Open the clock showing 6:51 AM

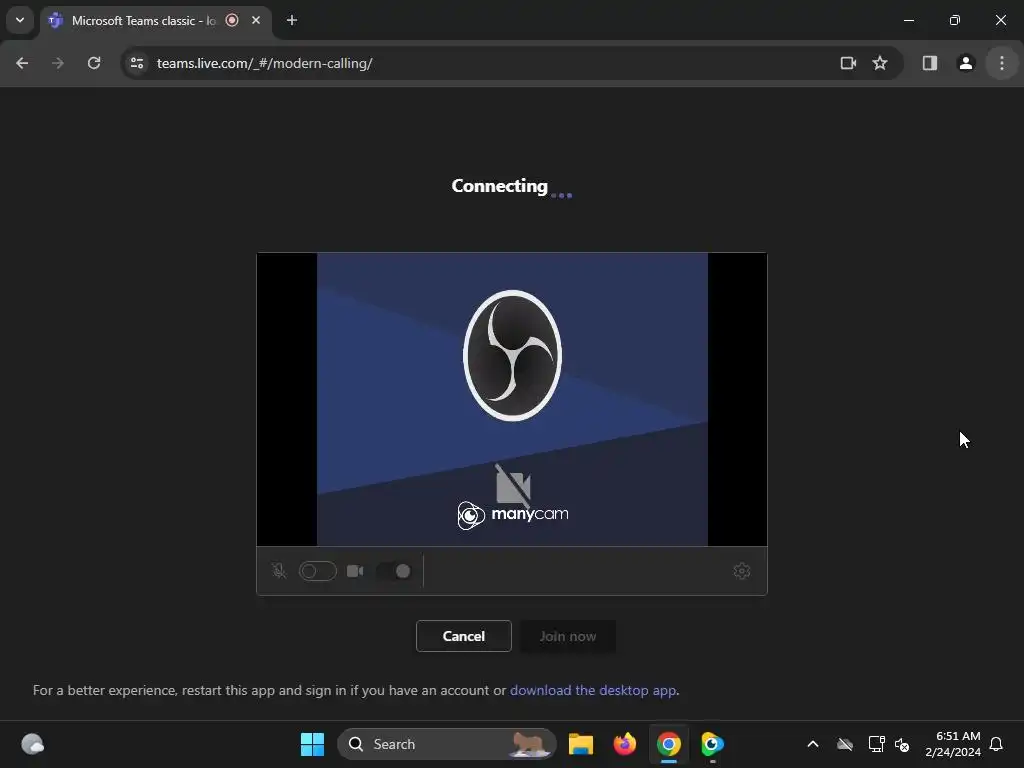pos(953,744)
